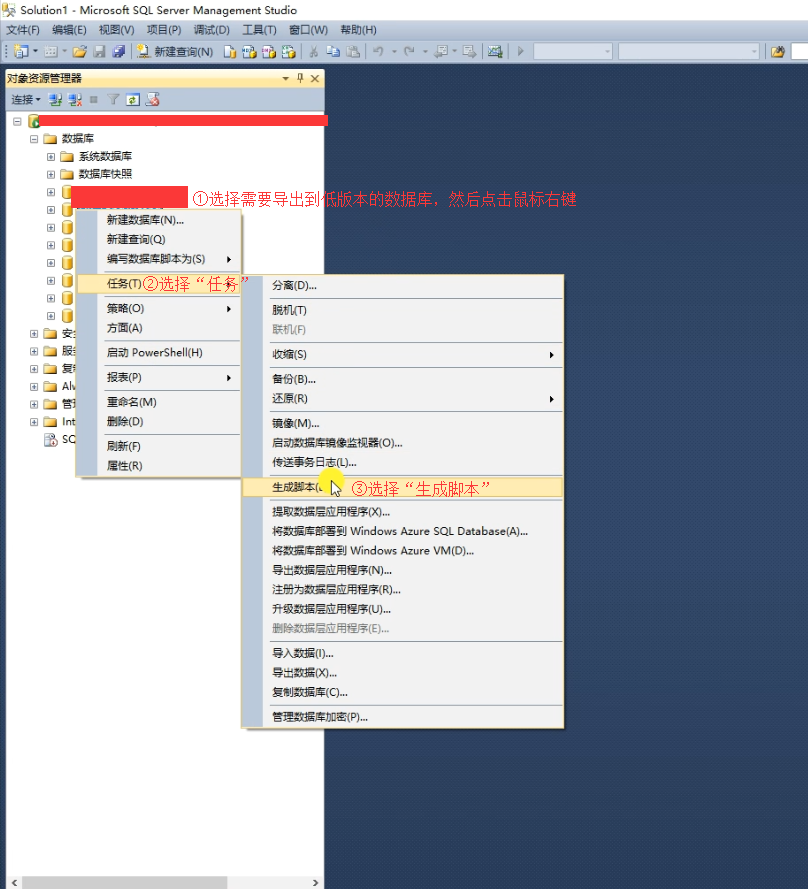Select 分离(D)... in the tasks submenu
This screenshot has height=889, width=808.
click(x=403, y=285)
